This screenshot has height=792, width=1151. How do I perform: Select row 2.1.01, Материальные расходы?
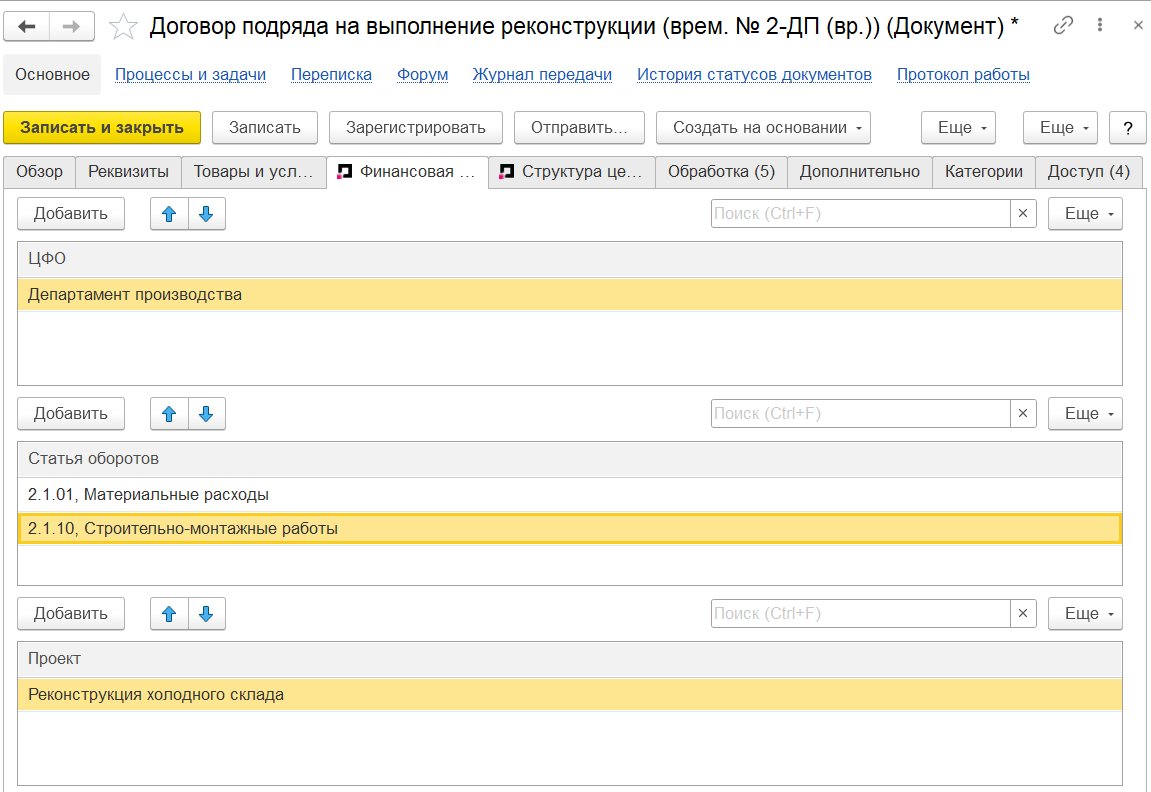[570, 495]
